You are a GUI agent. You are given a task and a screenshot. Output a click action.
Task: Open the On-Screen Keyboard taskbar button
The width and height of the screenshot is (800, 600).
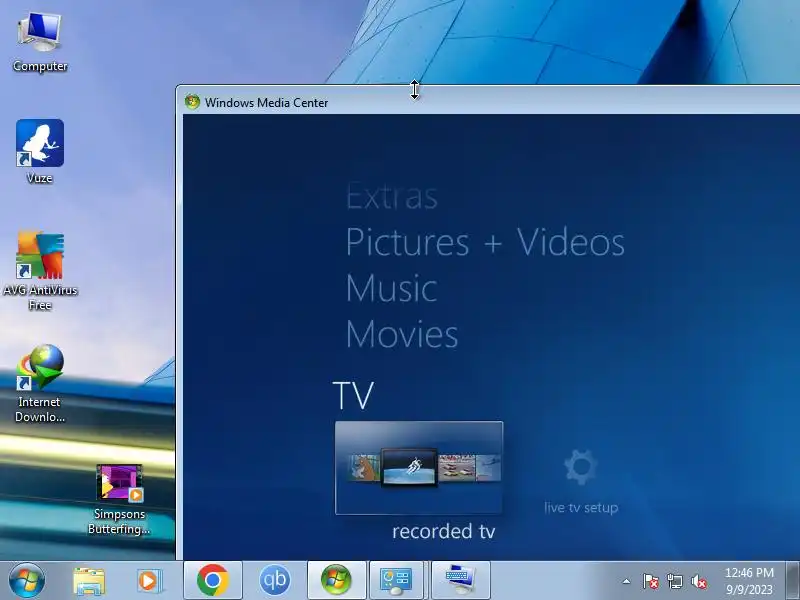point(460,580)
